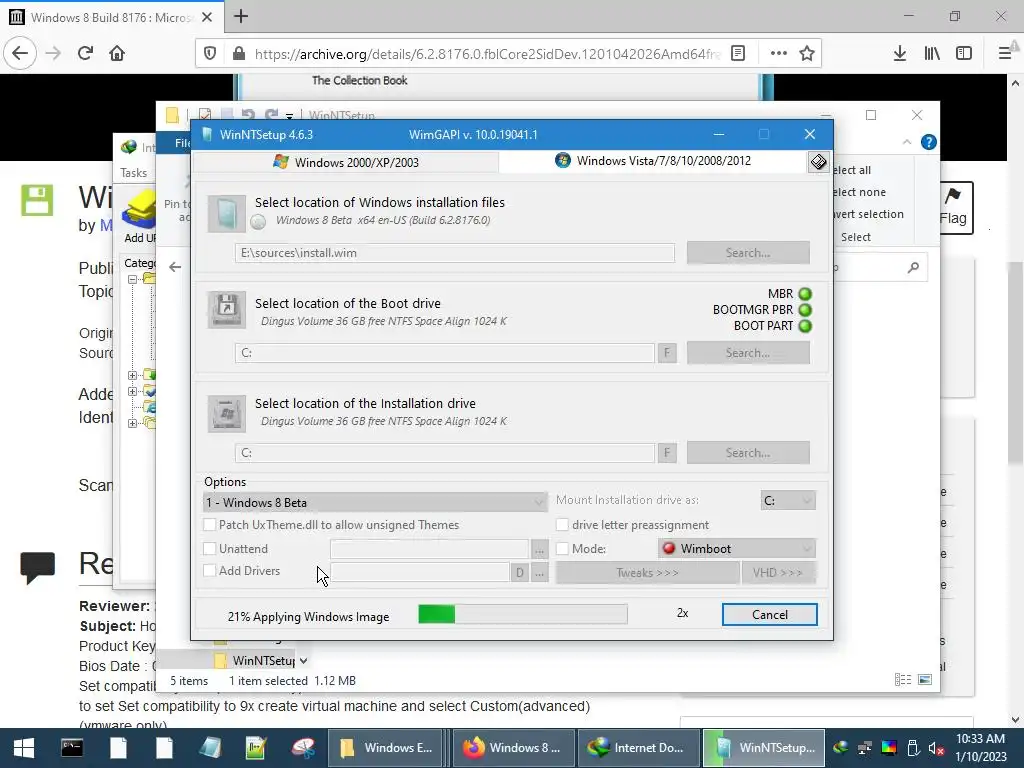Click the MBR green status light
The image size is (1024, 768).
click(x=805, y=294)
